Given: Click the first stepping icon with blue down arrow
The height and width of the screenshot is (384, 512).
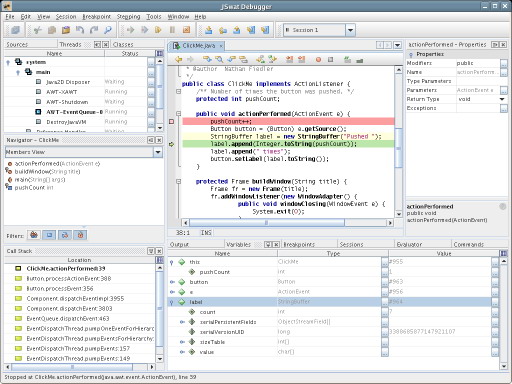Looking at the screenshot, I should [x=209, y=30].
